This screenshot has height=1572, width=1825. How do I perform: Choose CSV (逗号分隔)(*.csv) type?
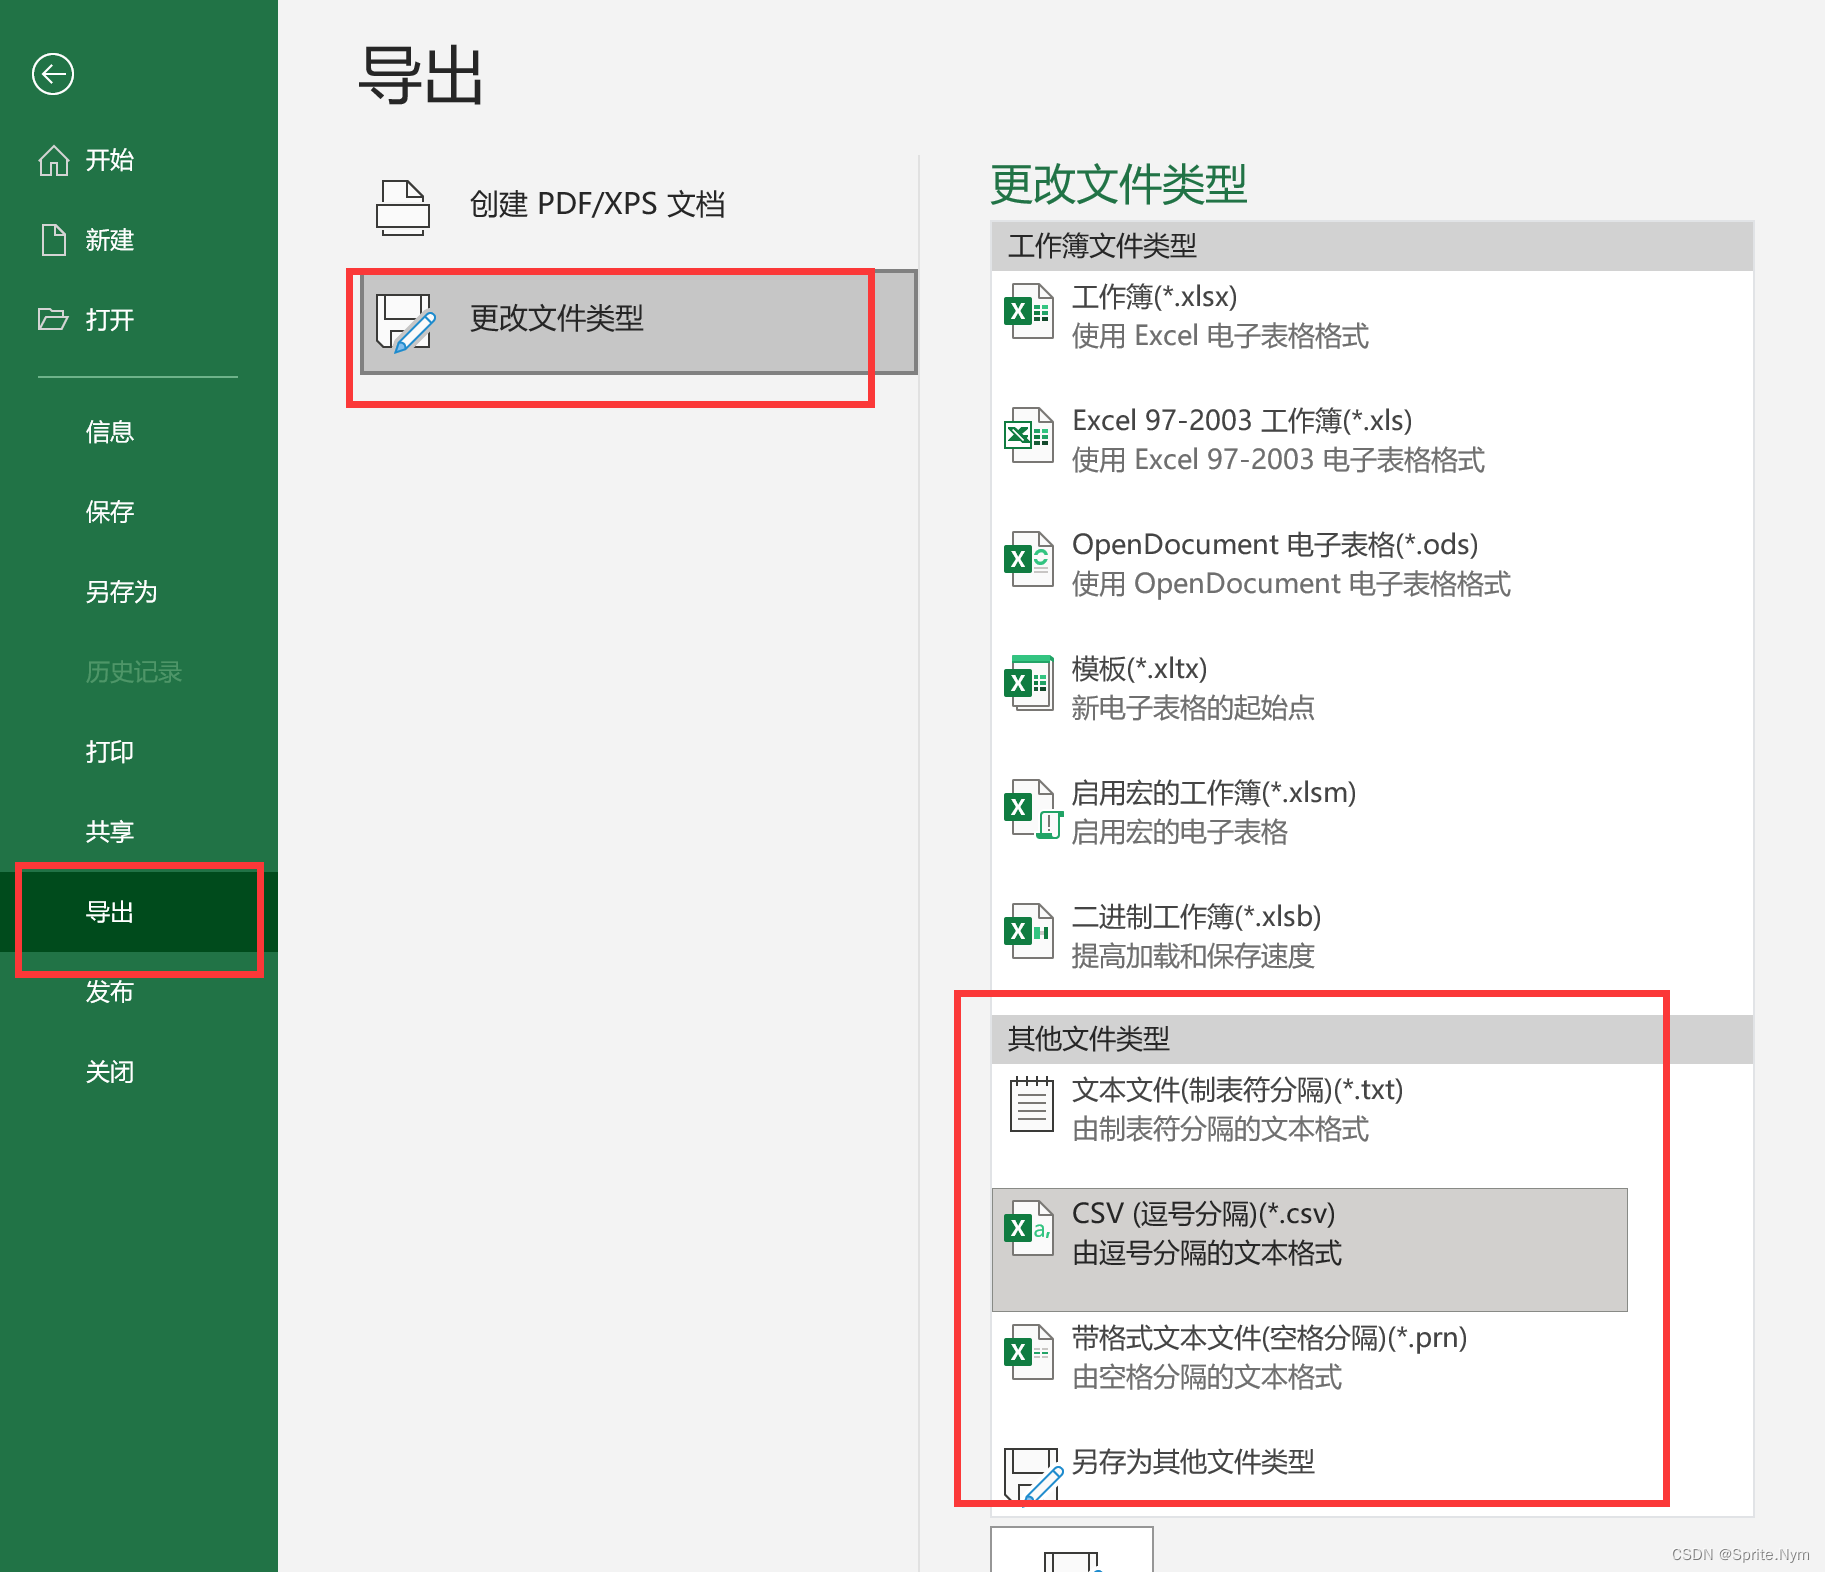[x=1310, y=1250]
